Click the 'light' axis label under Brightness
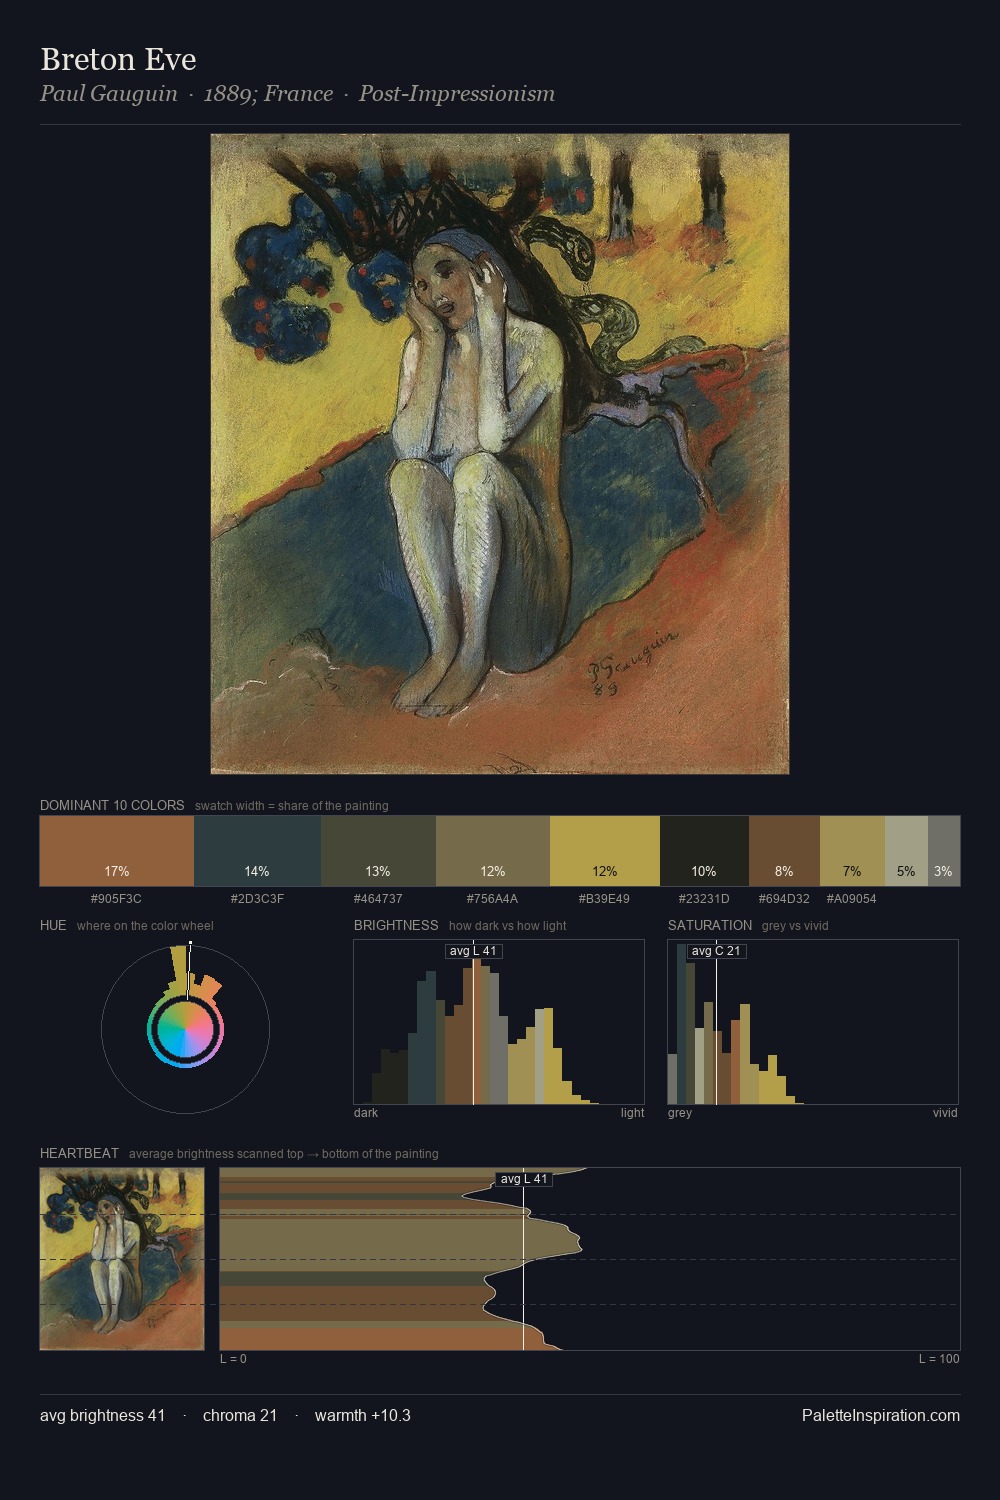 coord(633,1113)
